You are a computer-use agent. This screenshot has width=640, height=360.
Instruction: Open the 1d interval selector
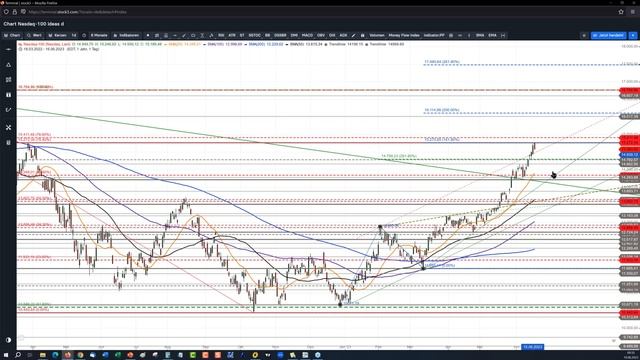tap(74, 36)
